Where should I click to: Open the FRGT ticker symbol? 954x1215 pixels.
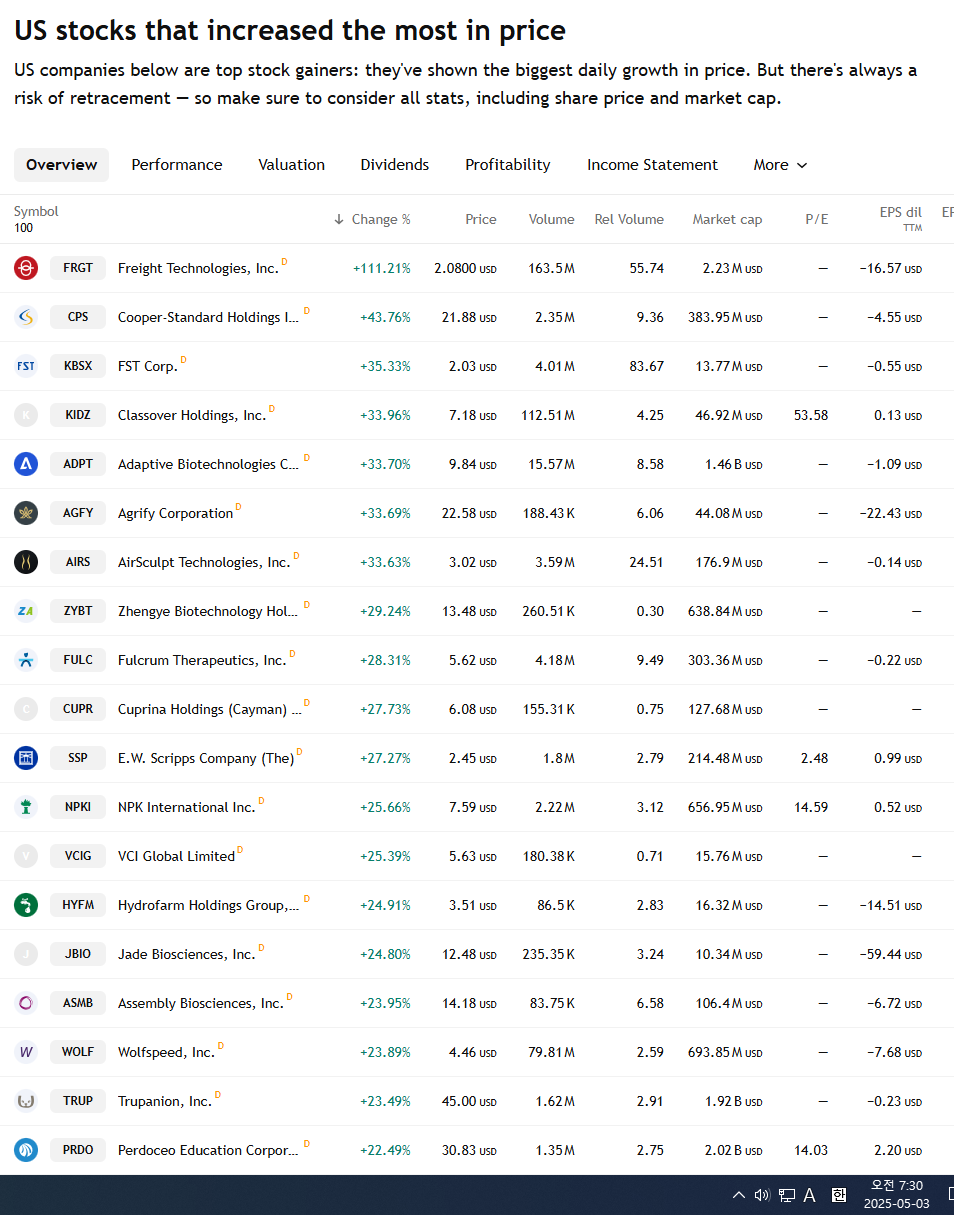78,268
